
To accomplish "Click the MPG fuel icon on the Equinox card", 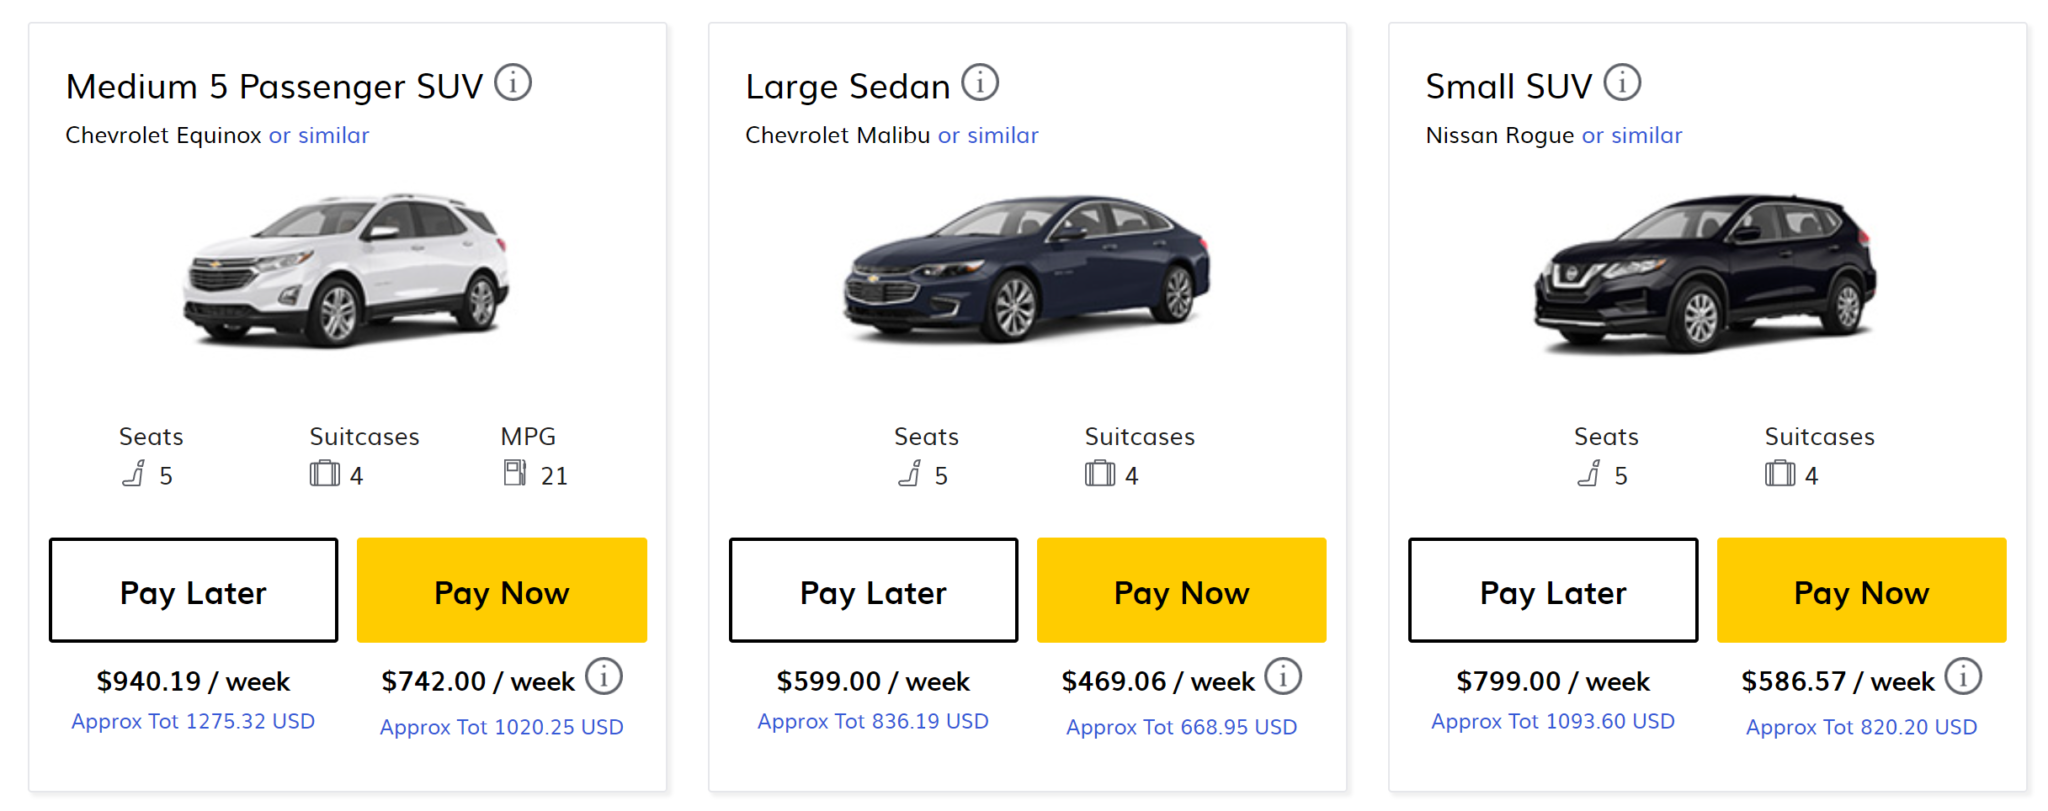I will pyautogui.click(x=513, y=472).
